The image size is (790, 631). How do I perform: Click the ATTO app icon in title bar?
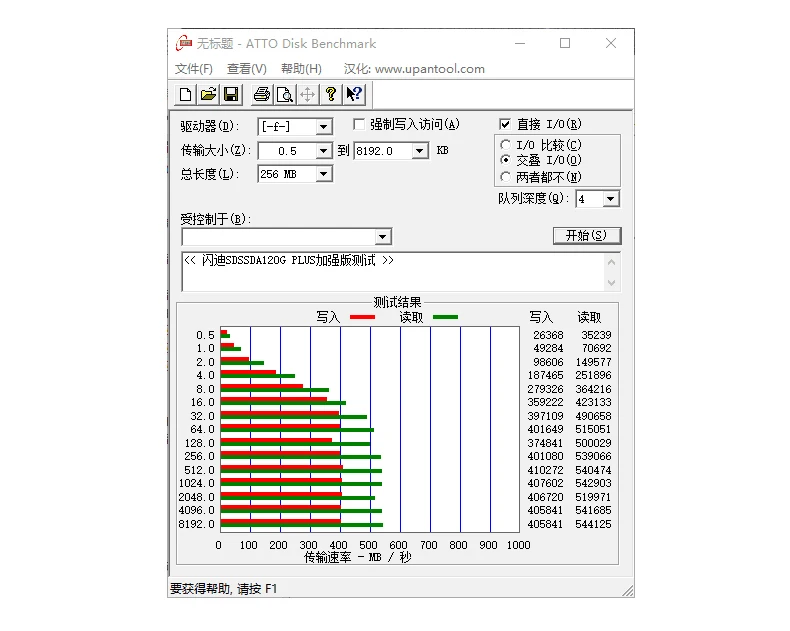coord(183,43)
